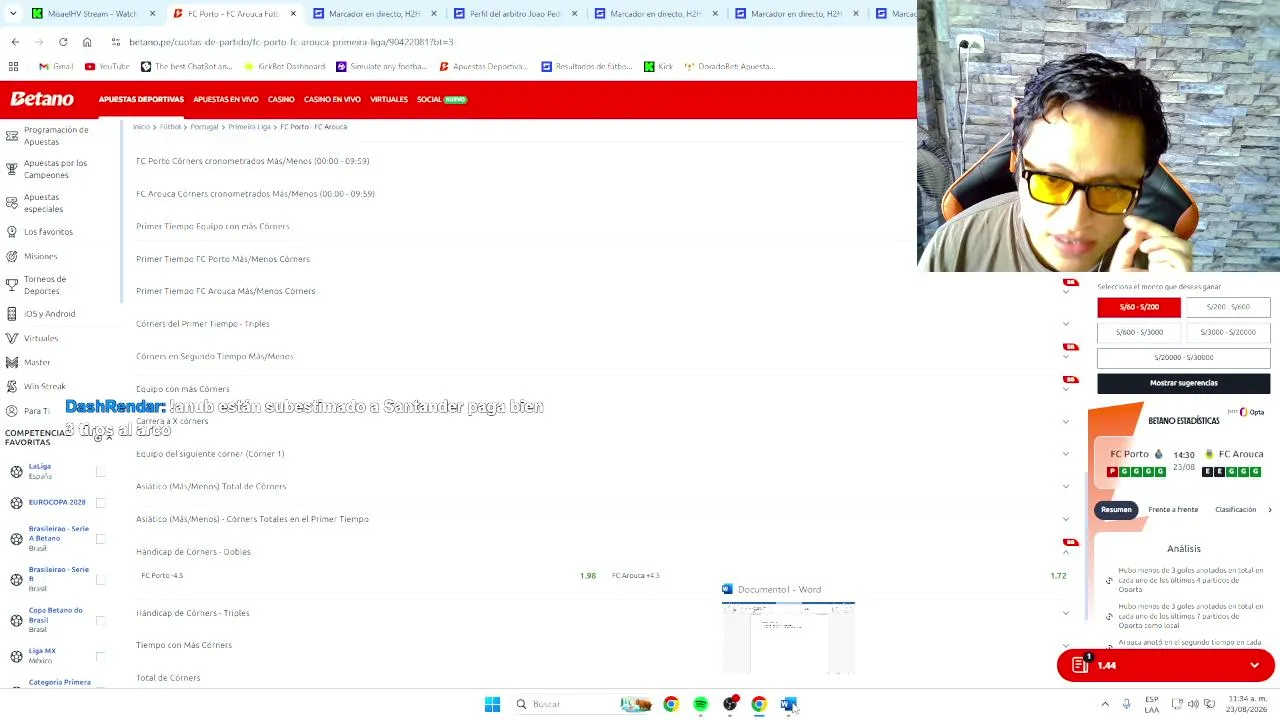This screenshot has width=1280, height=720.
Task: Open the Windows Start menu
Action: coord(492,704)
